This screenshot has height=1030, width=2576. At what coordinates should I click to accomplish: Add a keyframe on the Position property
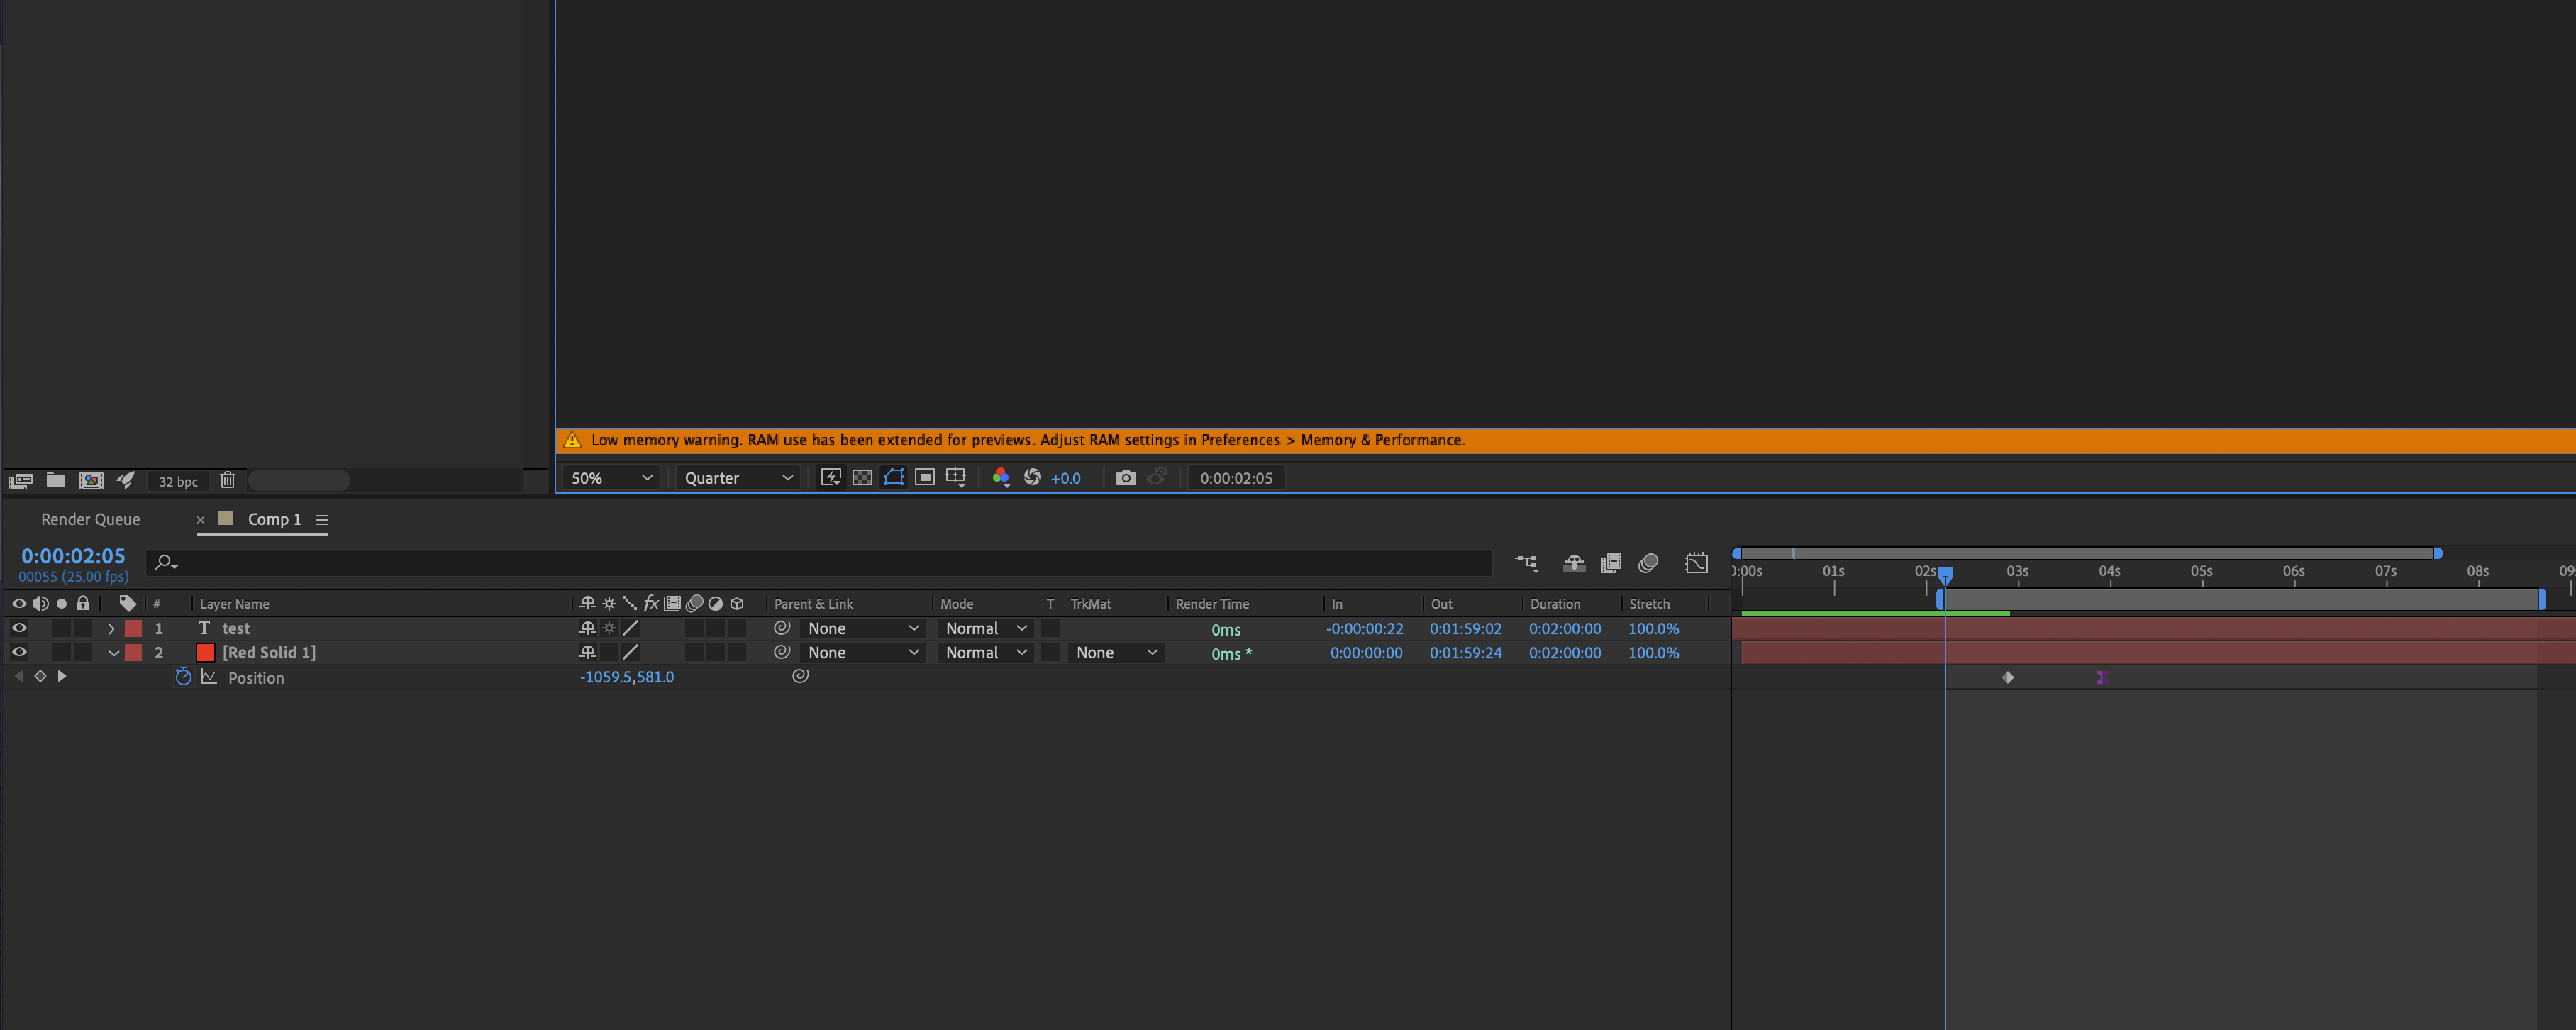tap(40, 676)
